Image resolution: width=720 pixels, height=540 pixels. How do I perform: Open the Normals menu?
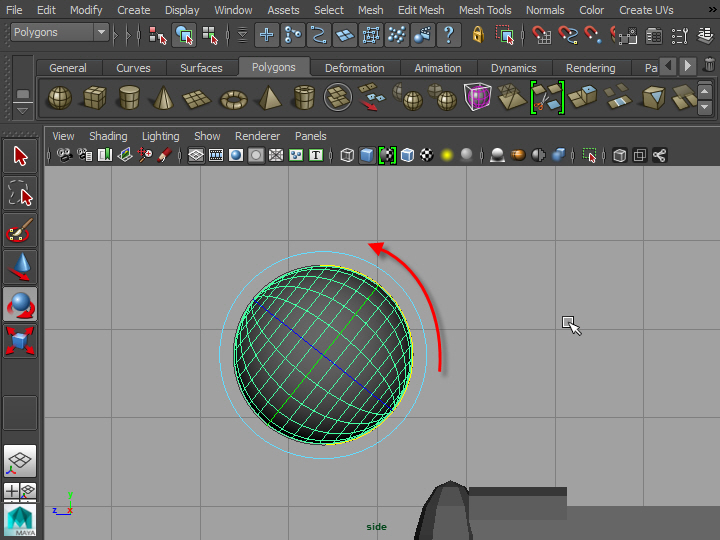(545, 10)
